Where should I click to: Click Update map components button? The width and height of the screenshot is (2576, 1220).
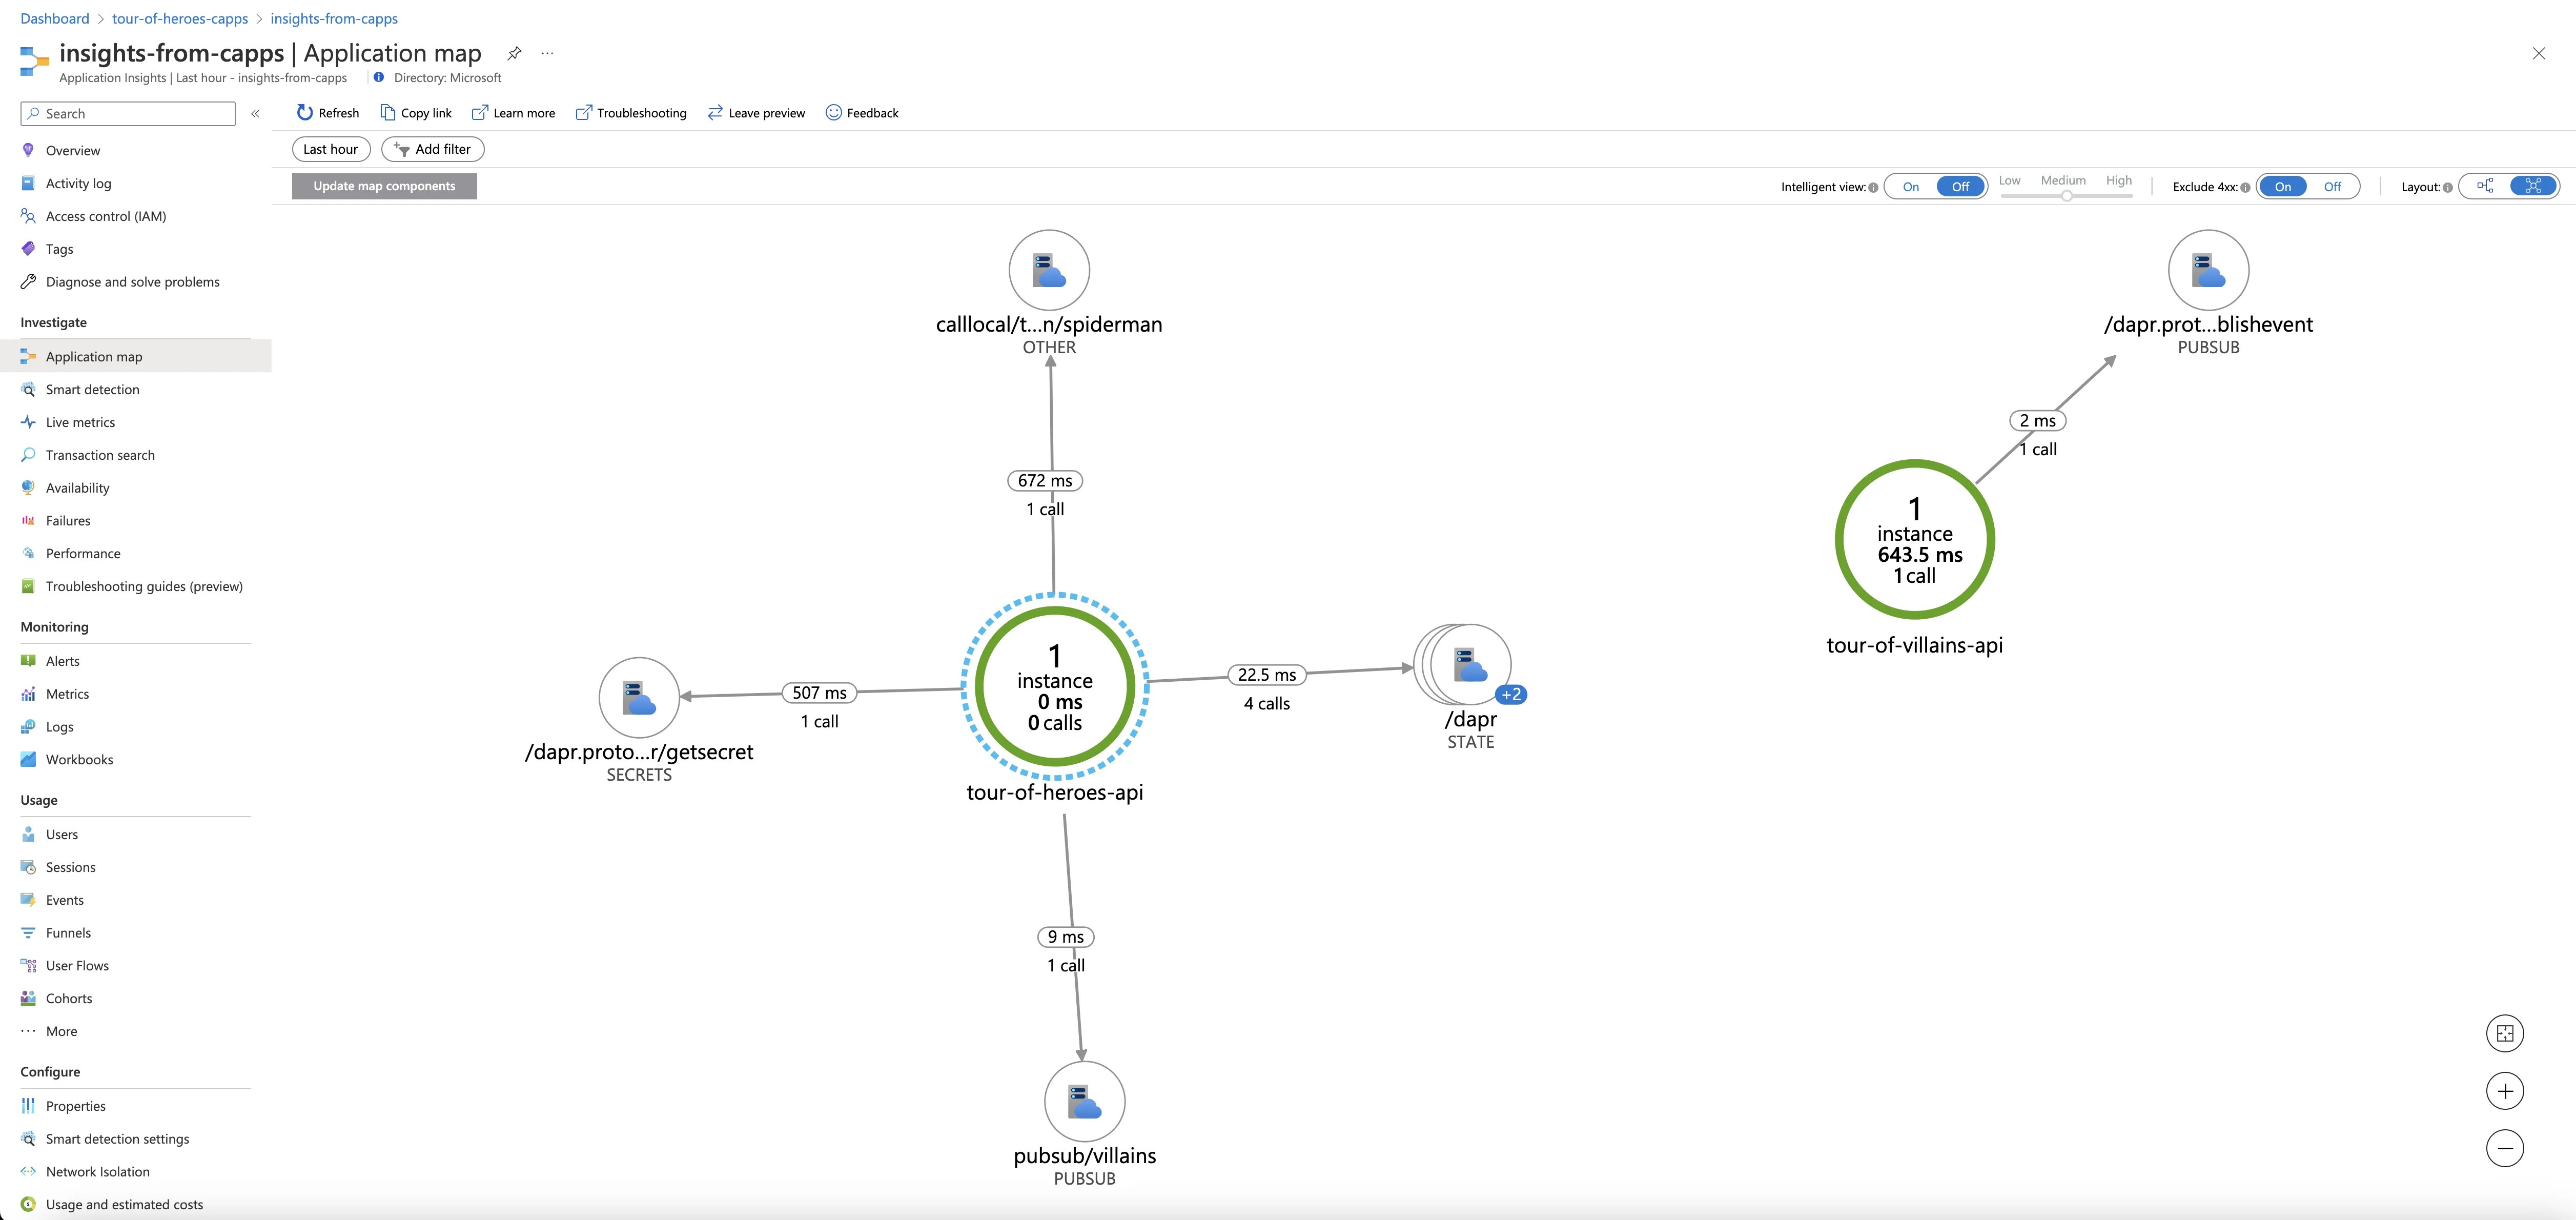[384, 186]
